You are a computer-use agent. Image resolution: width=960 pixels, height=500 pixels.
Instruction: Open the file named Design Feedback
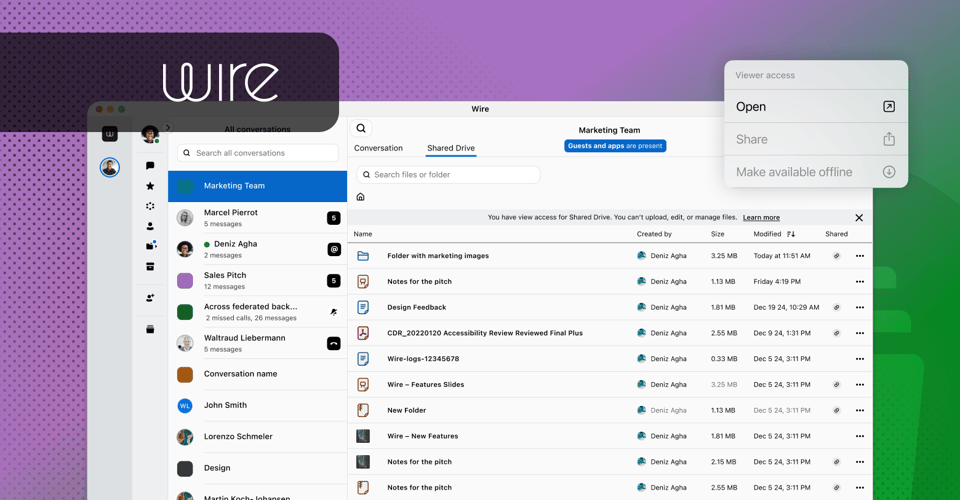pyautogui.click(x=416, y=307)
